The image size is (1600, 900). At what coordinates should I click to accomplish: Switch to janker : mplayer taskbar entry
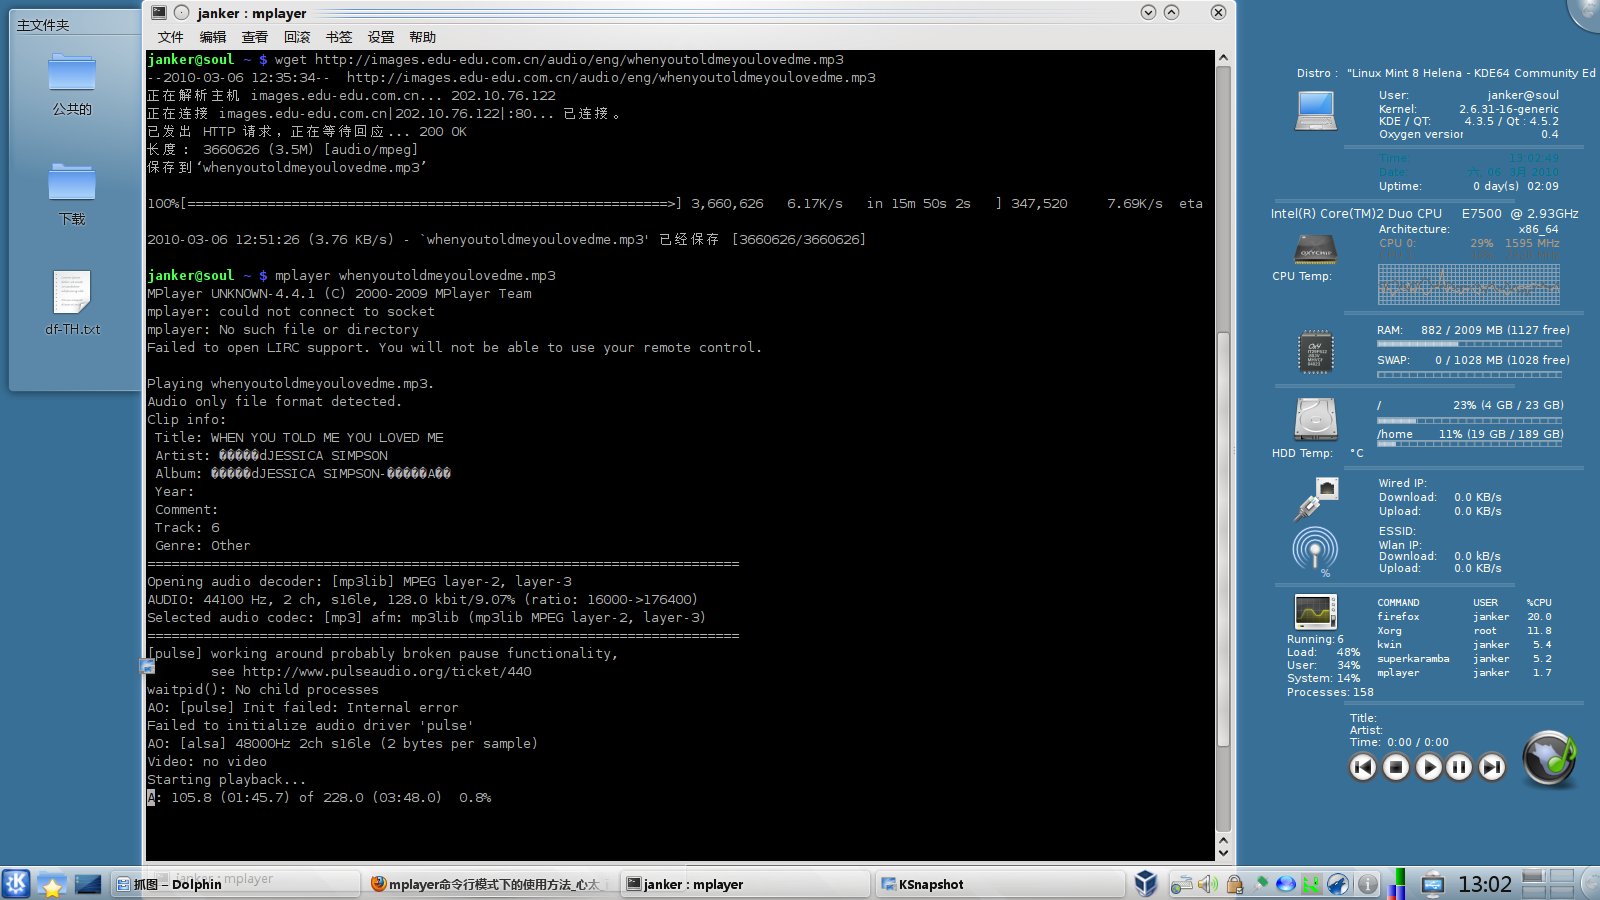(x=745, y=884)
